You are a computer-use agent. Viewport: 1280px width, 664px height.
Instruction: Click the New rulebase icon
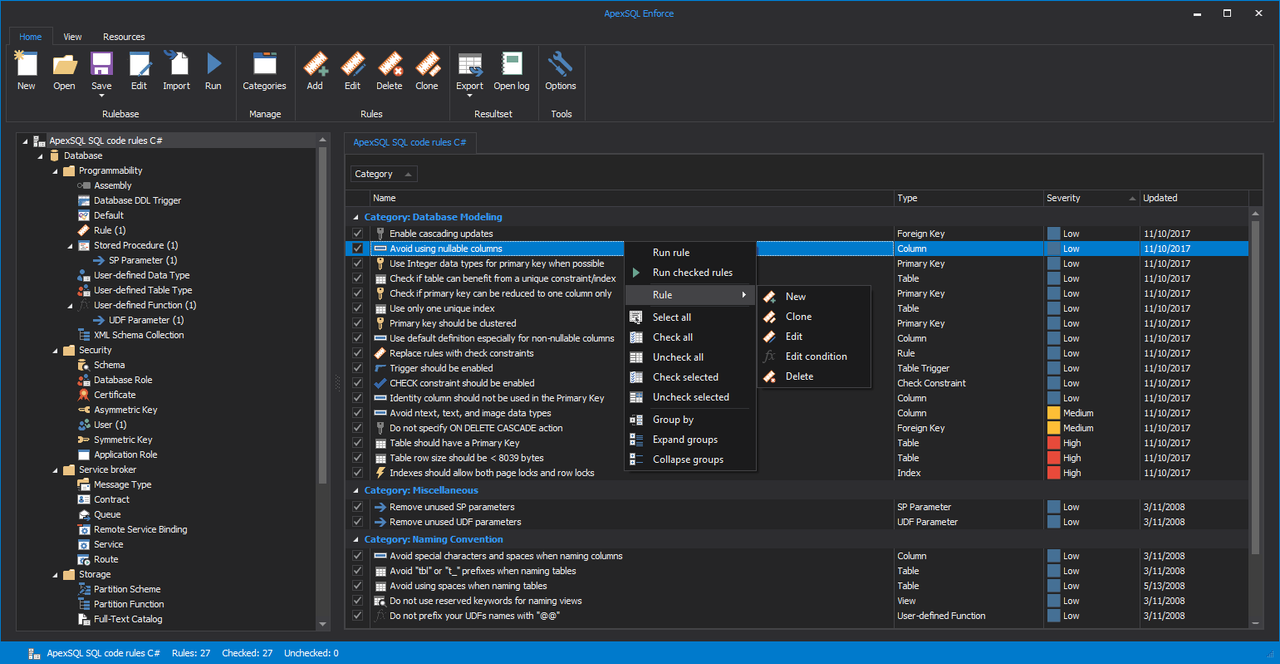point(26,65)
